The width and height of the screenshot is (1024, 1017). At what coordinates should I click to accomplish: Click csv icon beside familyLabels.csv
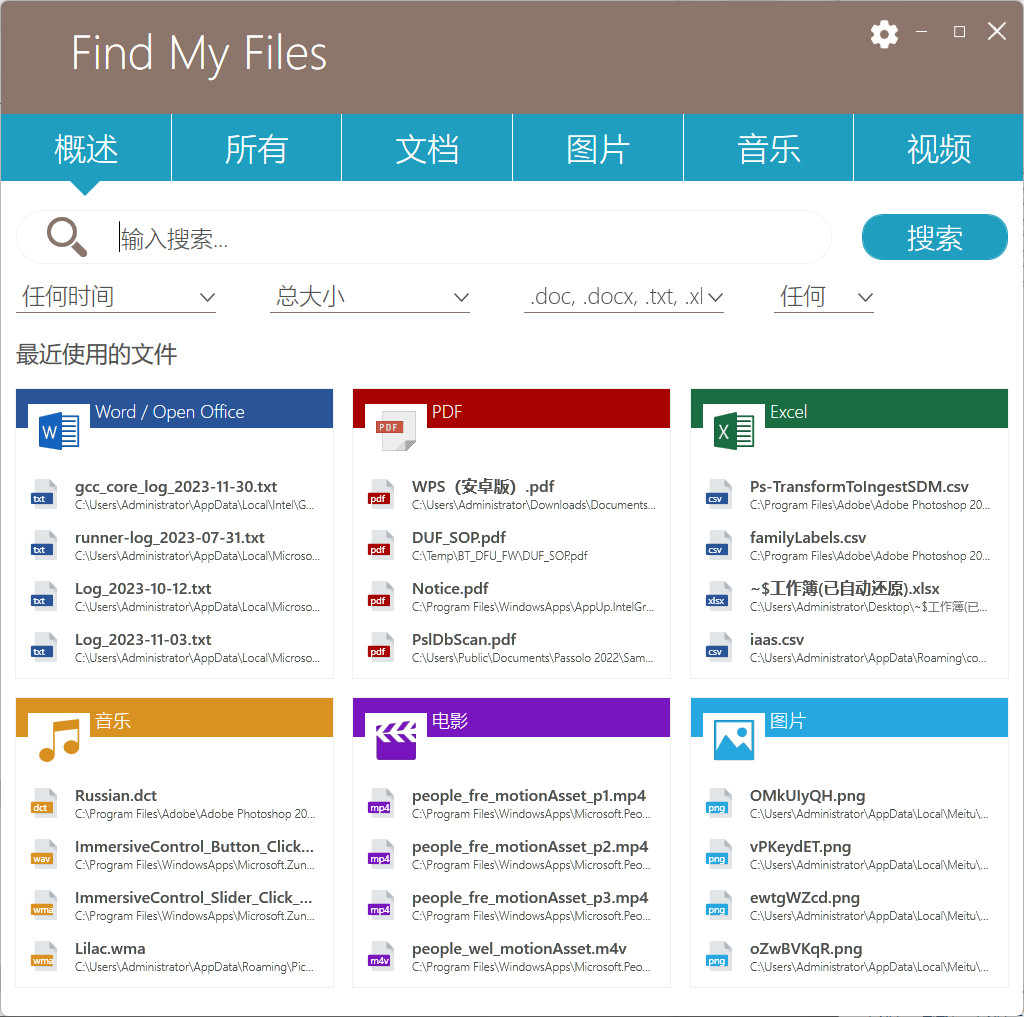pyautogui.click(x=718, y=545)
